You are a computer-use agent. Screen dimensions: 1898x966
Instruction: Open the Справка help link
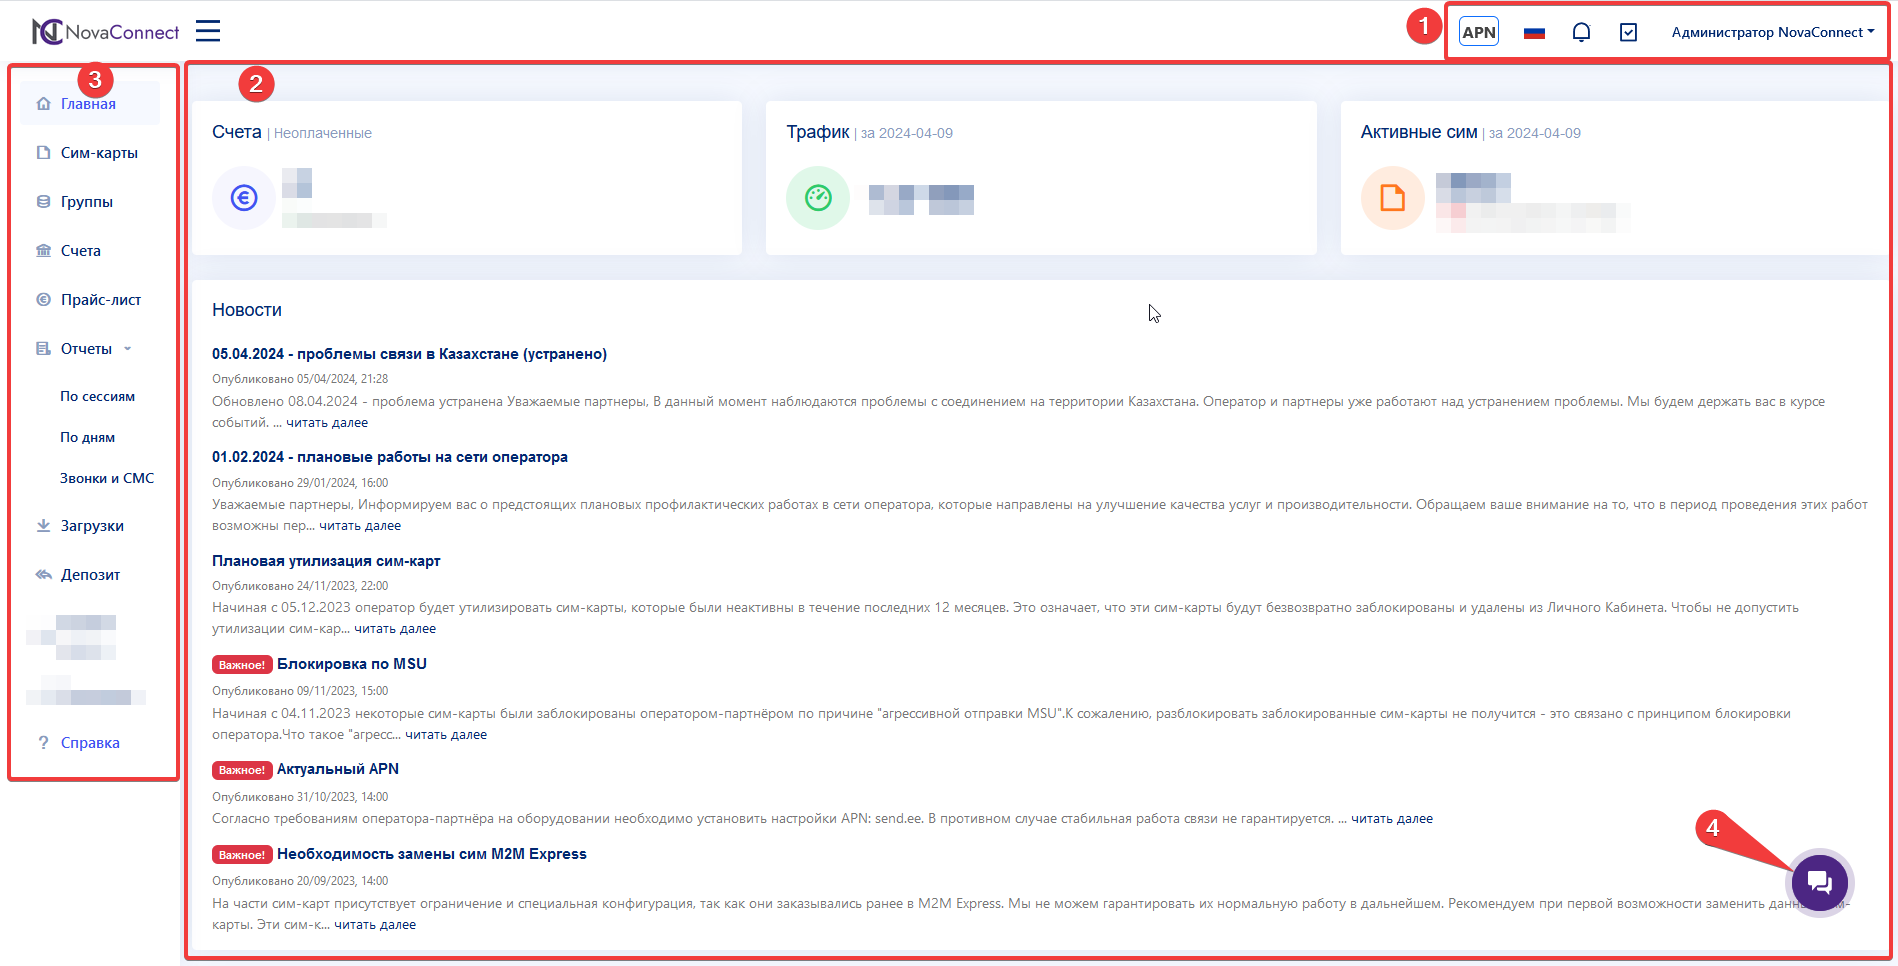pos(90,743)
